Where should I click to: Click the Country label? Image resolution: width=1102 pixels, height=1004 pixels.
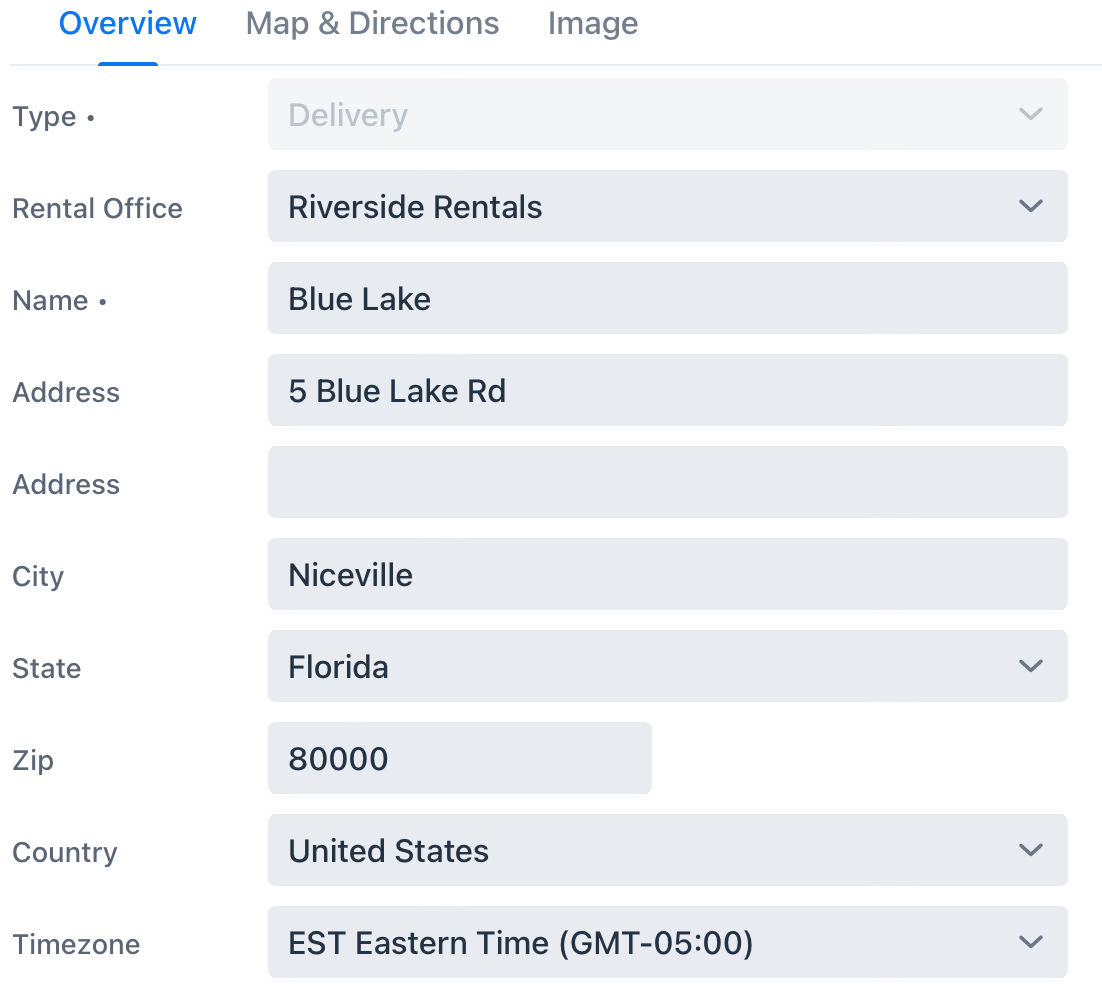[x=65, y=853]
